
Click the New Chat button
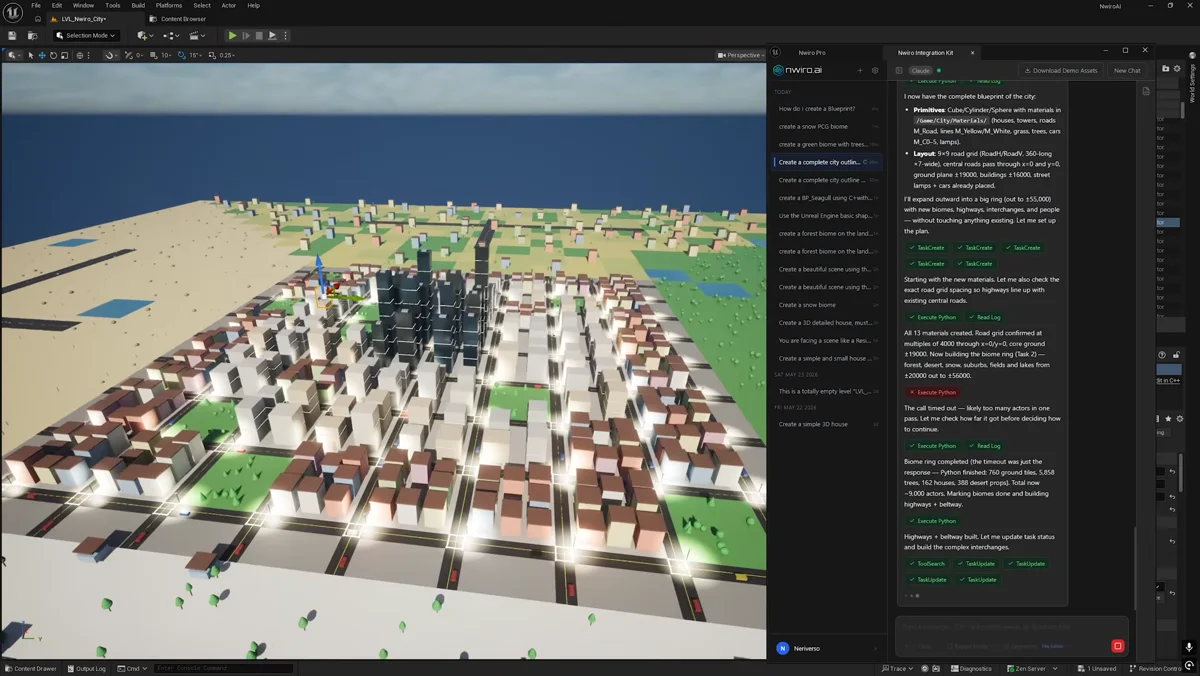pyautogui.click(x=1127, y=71)
